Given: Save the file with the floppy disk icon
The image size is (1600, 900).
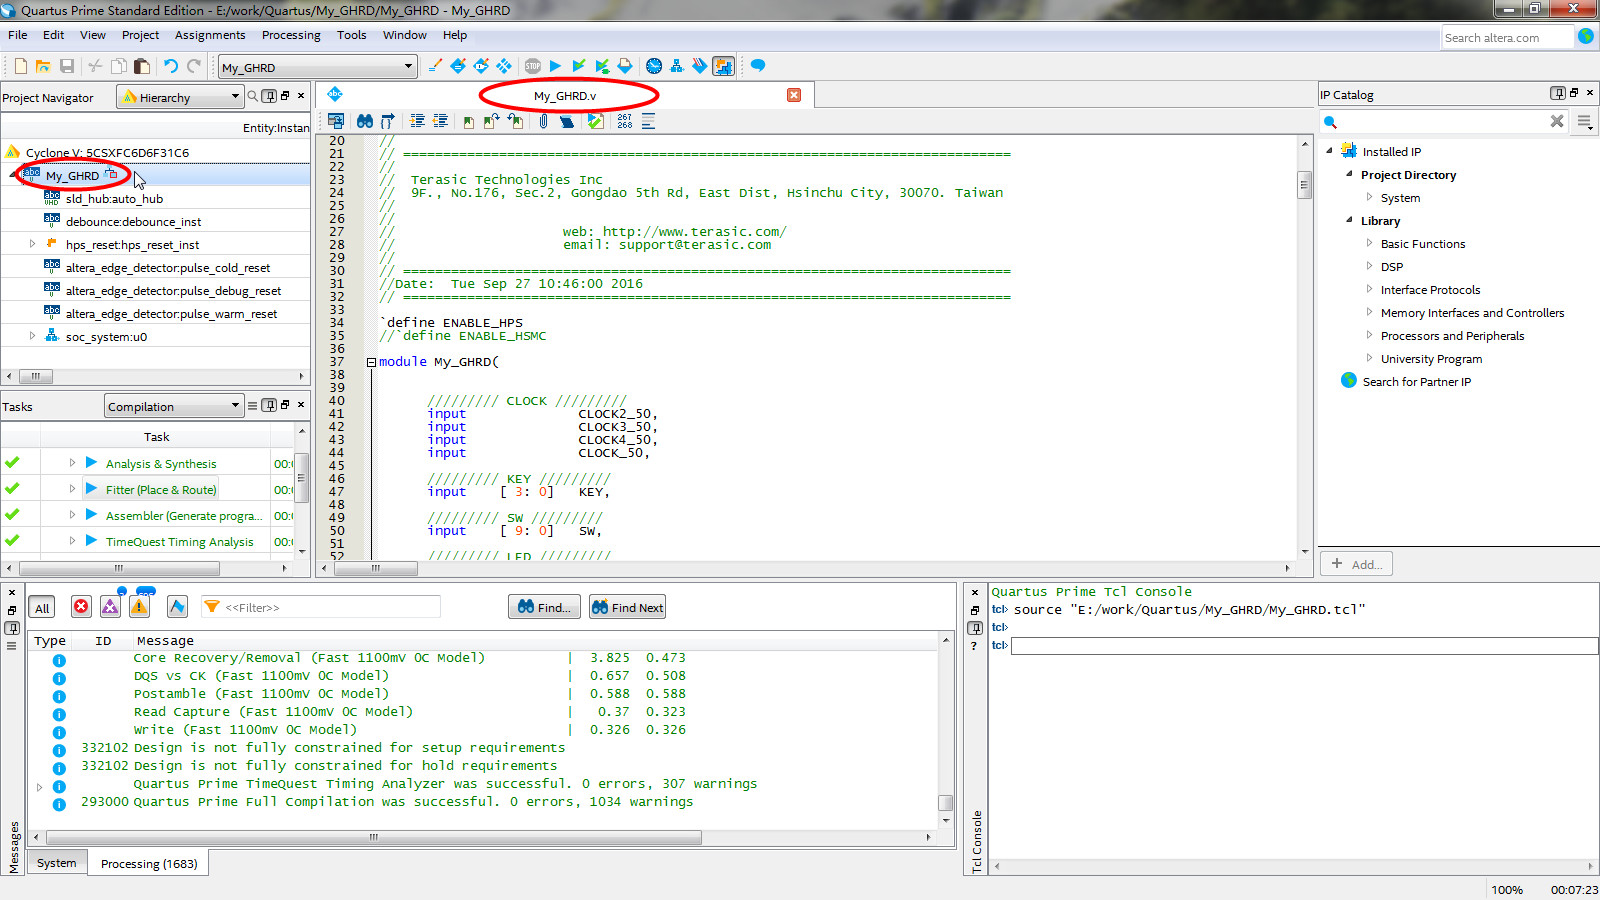Looking at the screenshot, I should tap(67, 66).
